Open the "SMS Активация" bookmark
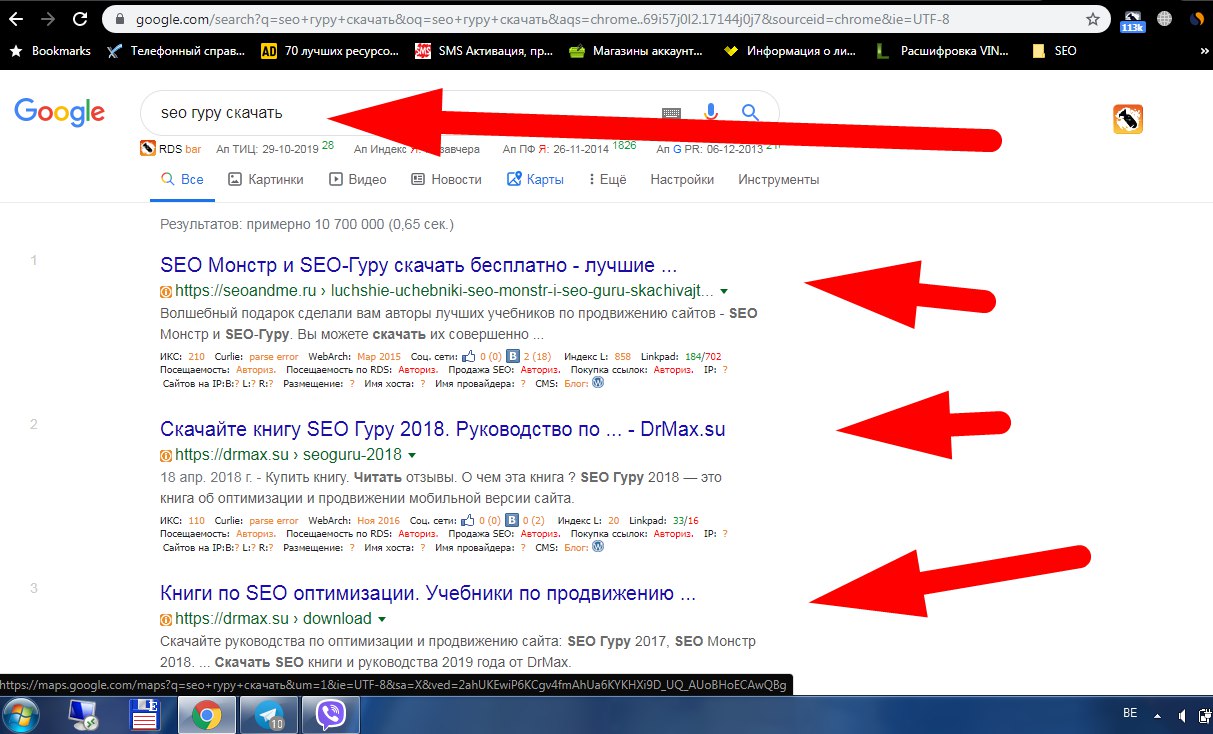This screenshot has height=734, width=1213. pyautogui.click(x=483, y=50)
